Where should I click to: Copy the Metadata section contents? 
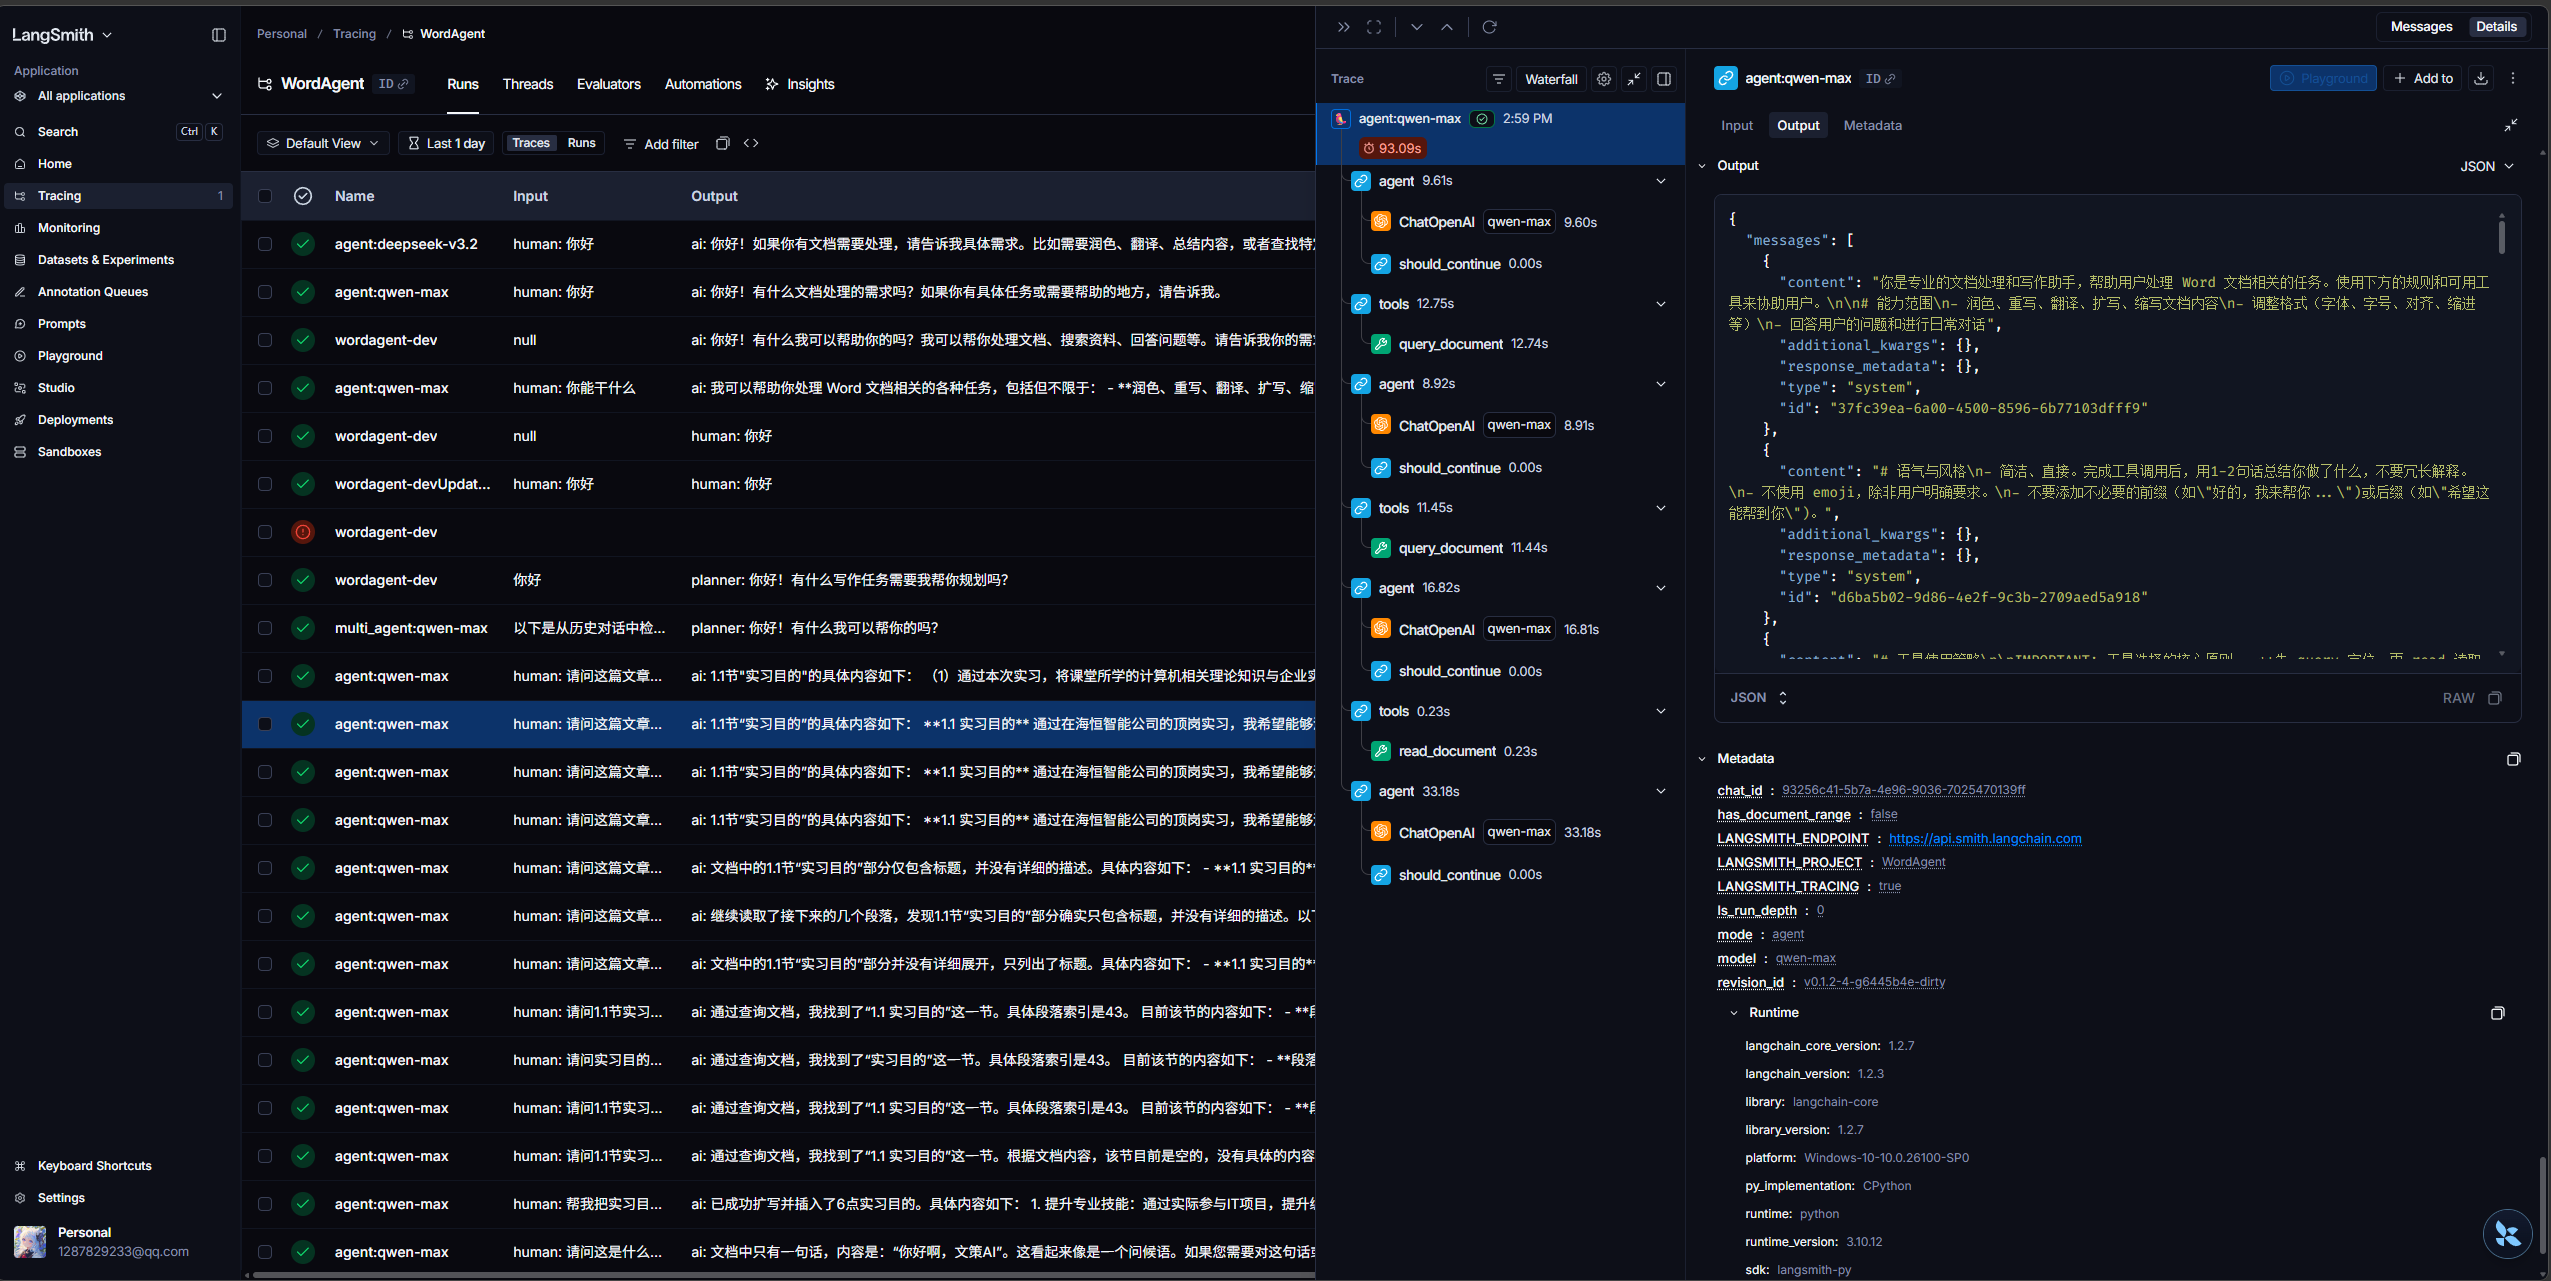pyautogui.click(x=2513, y=759)
